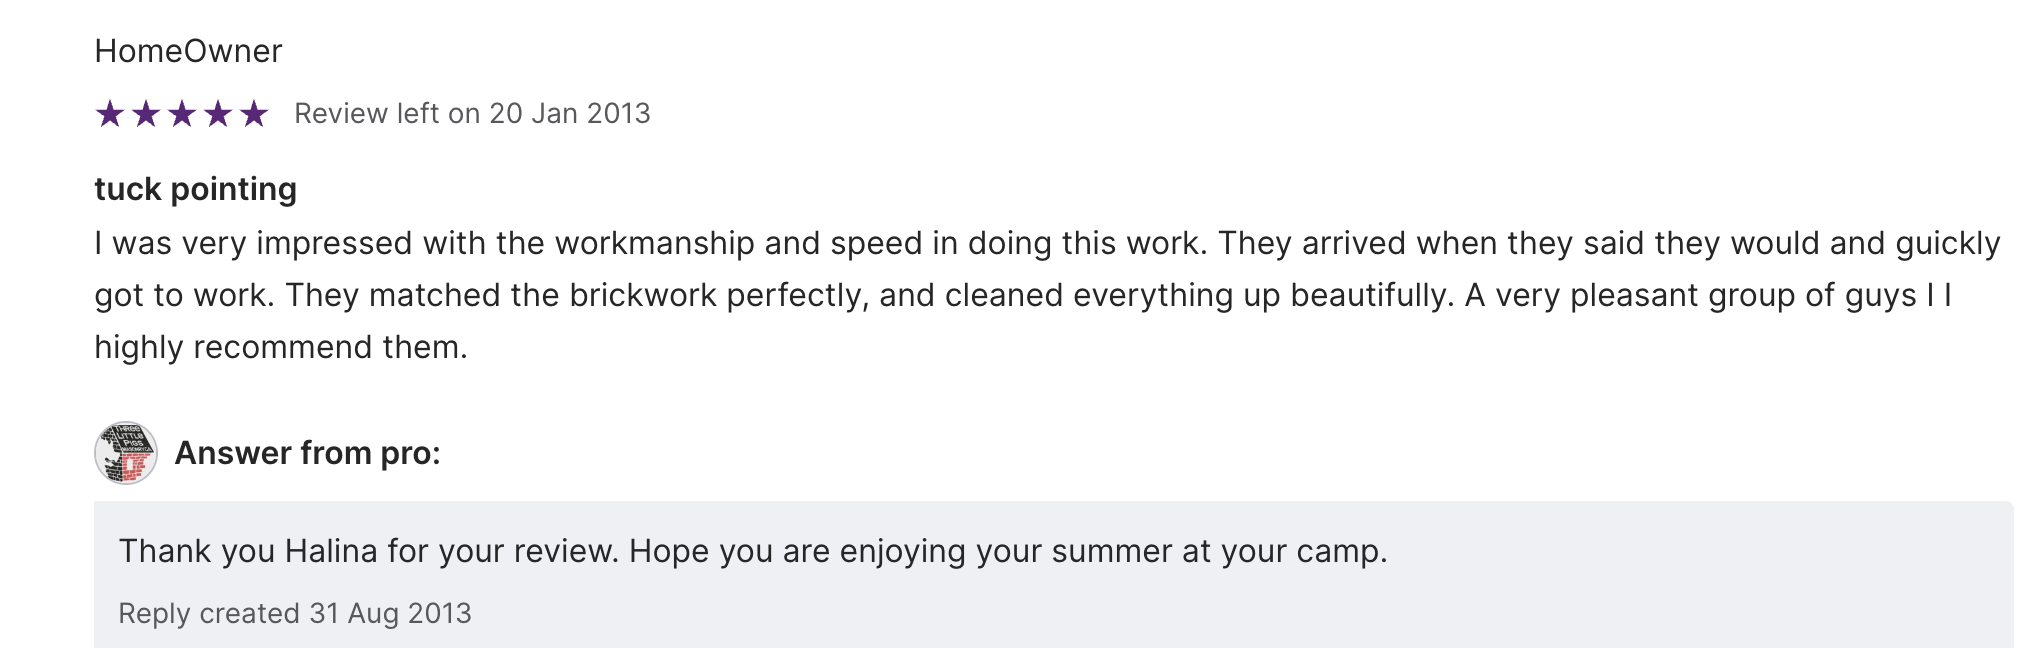Click the 'Reply created 31 Aug 2013' label
This screenshot has width=2030, height=648.
pyautogui.click(x=295, y=613)
